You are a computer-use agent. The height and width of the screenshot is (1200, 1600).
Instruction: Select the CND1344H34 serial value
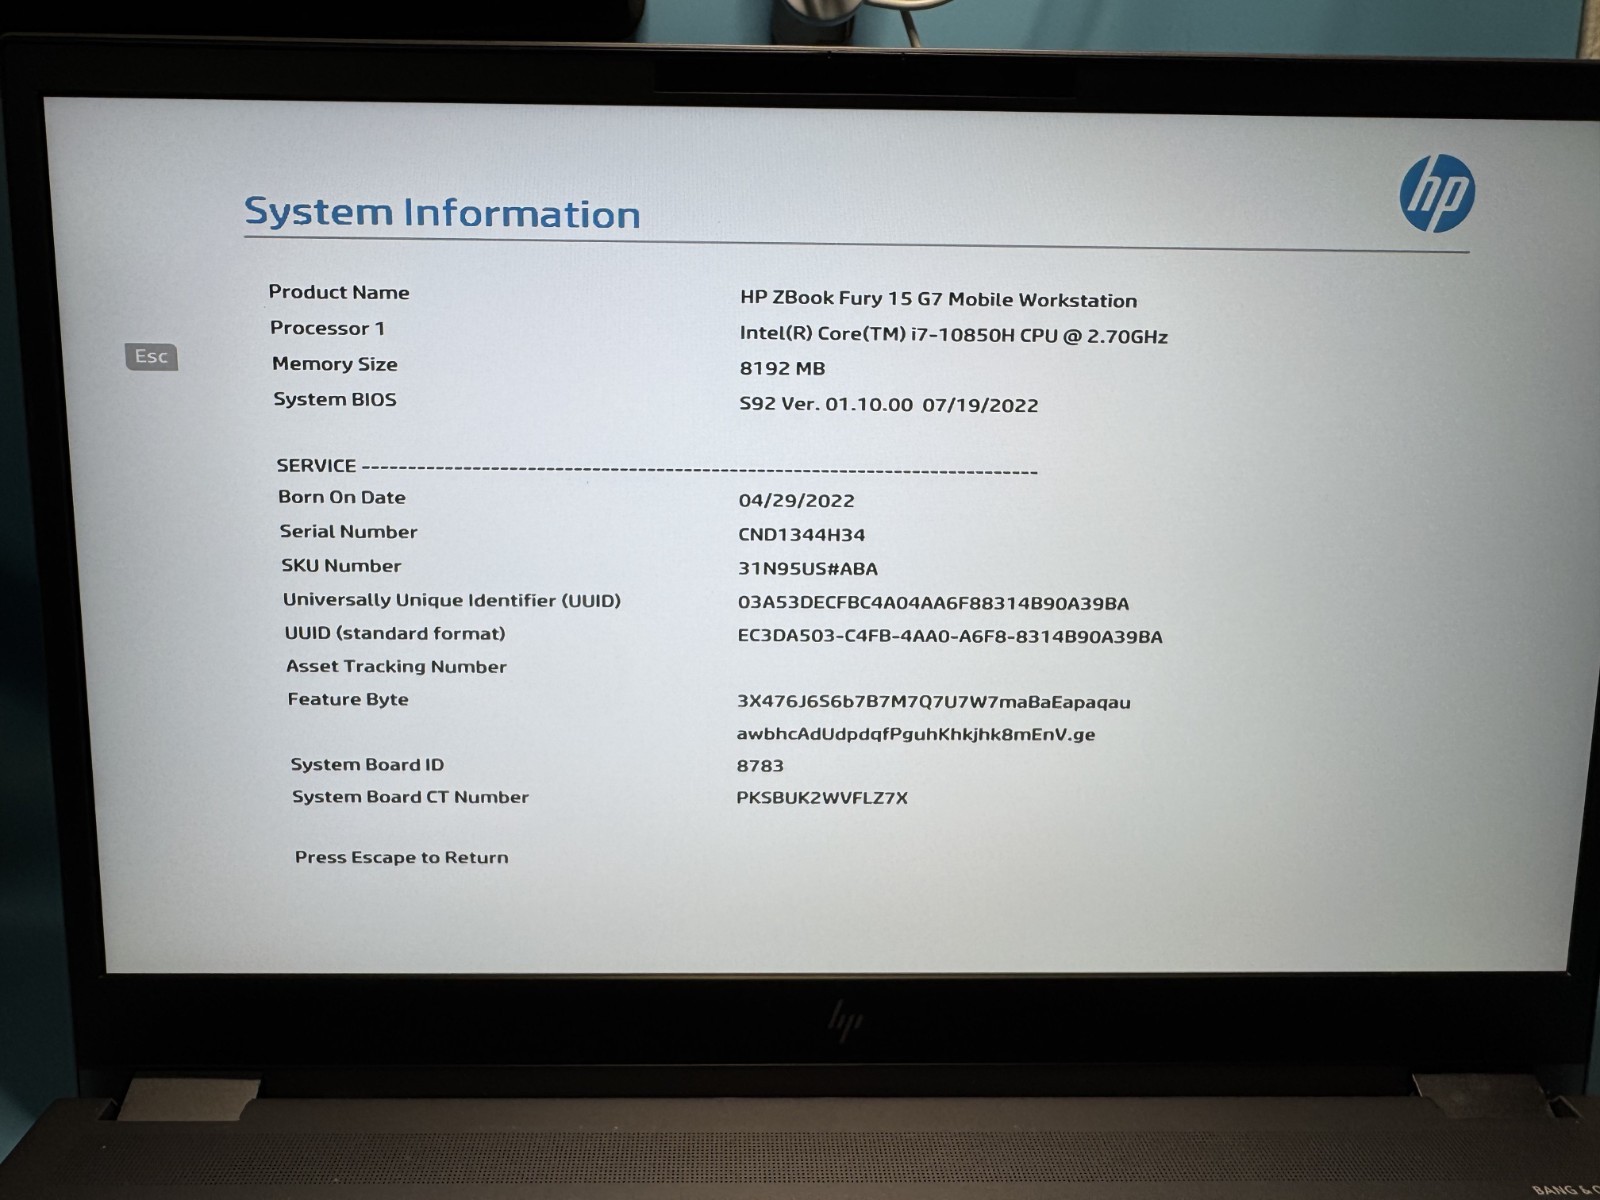click(801, 534)
